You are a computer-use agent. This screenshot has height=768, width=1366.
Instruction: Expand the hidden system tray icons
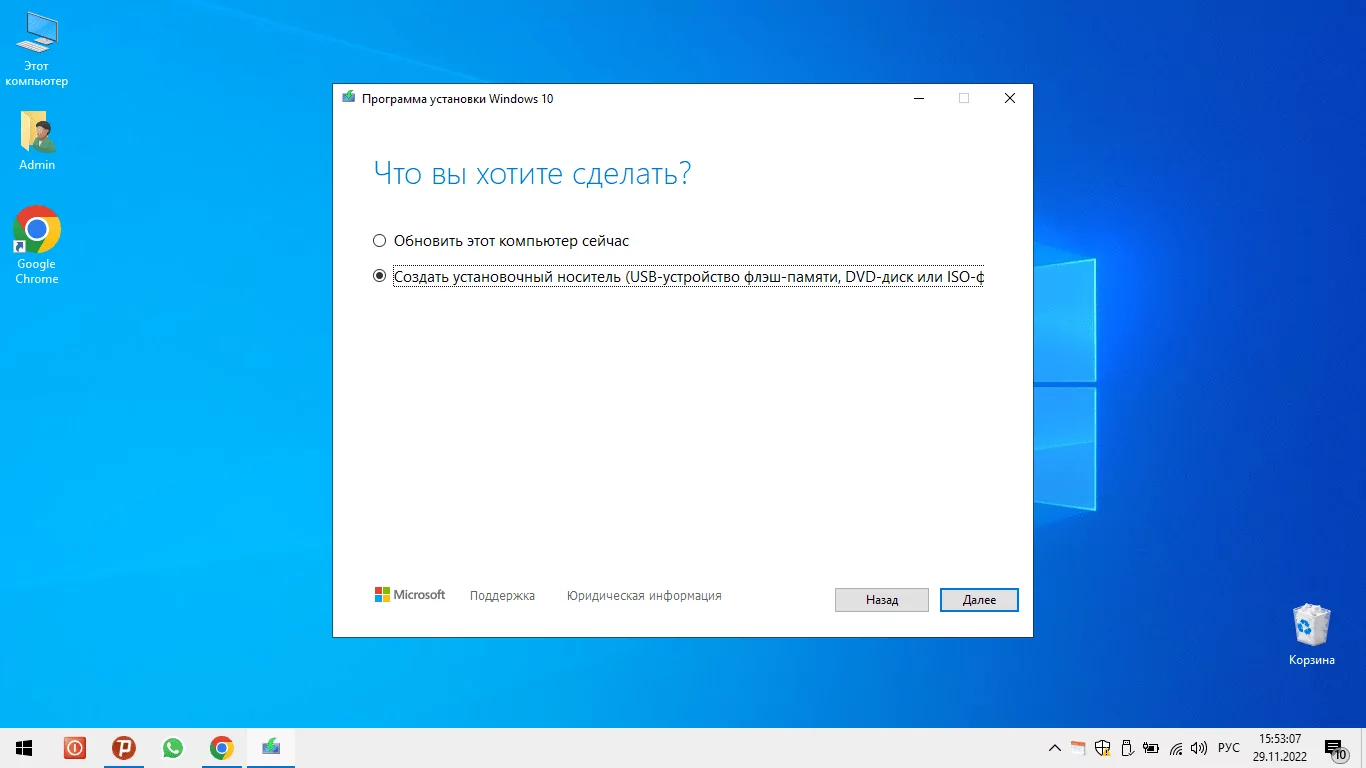1054,748
